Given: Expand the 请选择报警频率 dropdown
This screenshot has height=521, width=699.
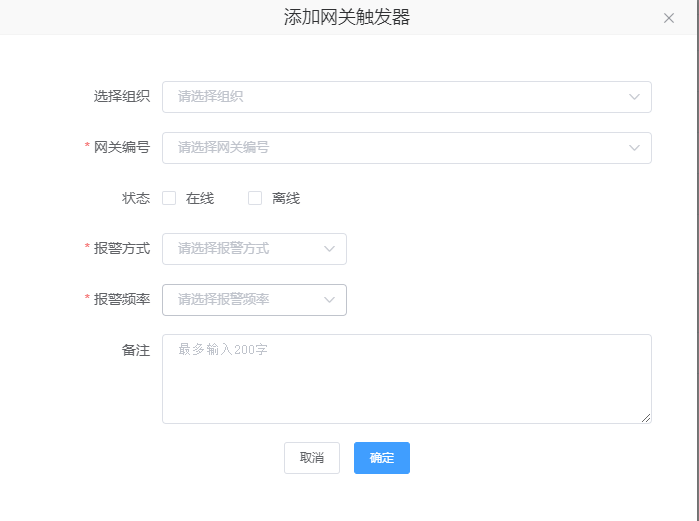Looking at the screenshot, I should point(243,300).
